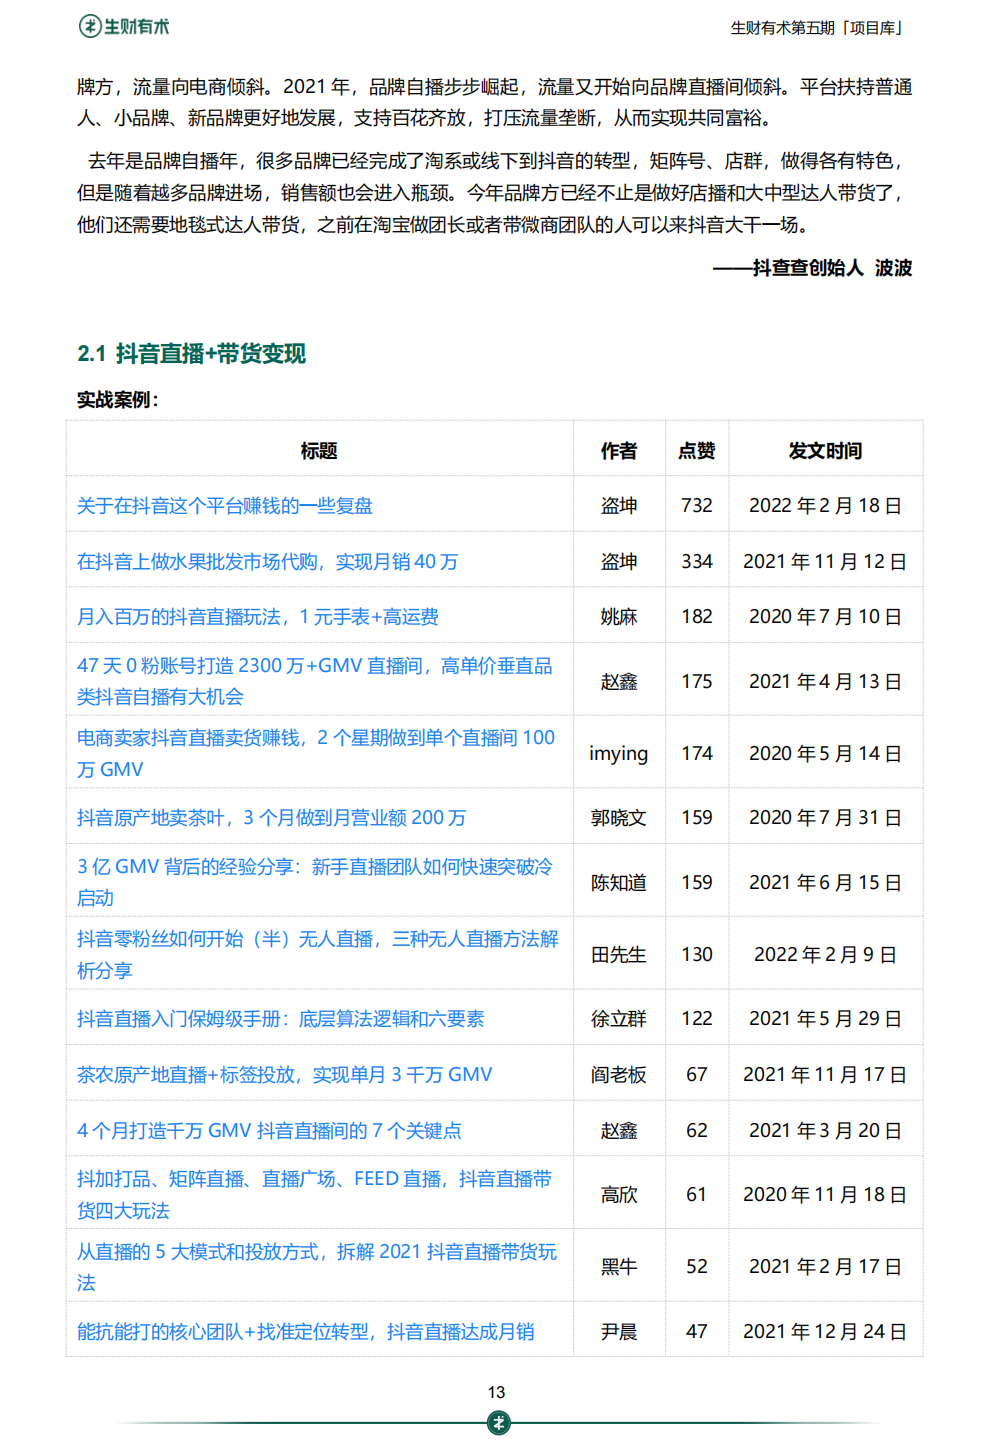This screenshot has width=982, height=1447.
Task: Open link 抖加打品、矩阵直播、直播广场
Action: coord(314,1194)
